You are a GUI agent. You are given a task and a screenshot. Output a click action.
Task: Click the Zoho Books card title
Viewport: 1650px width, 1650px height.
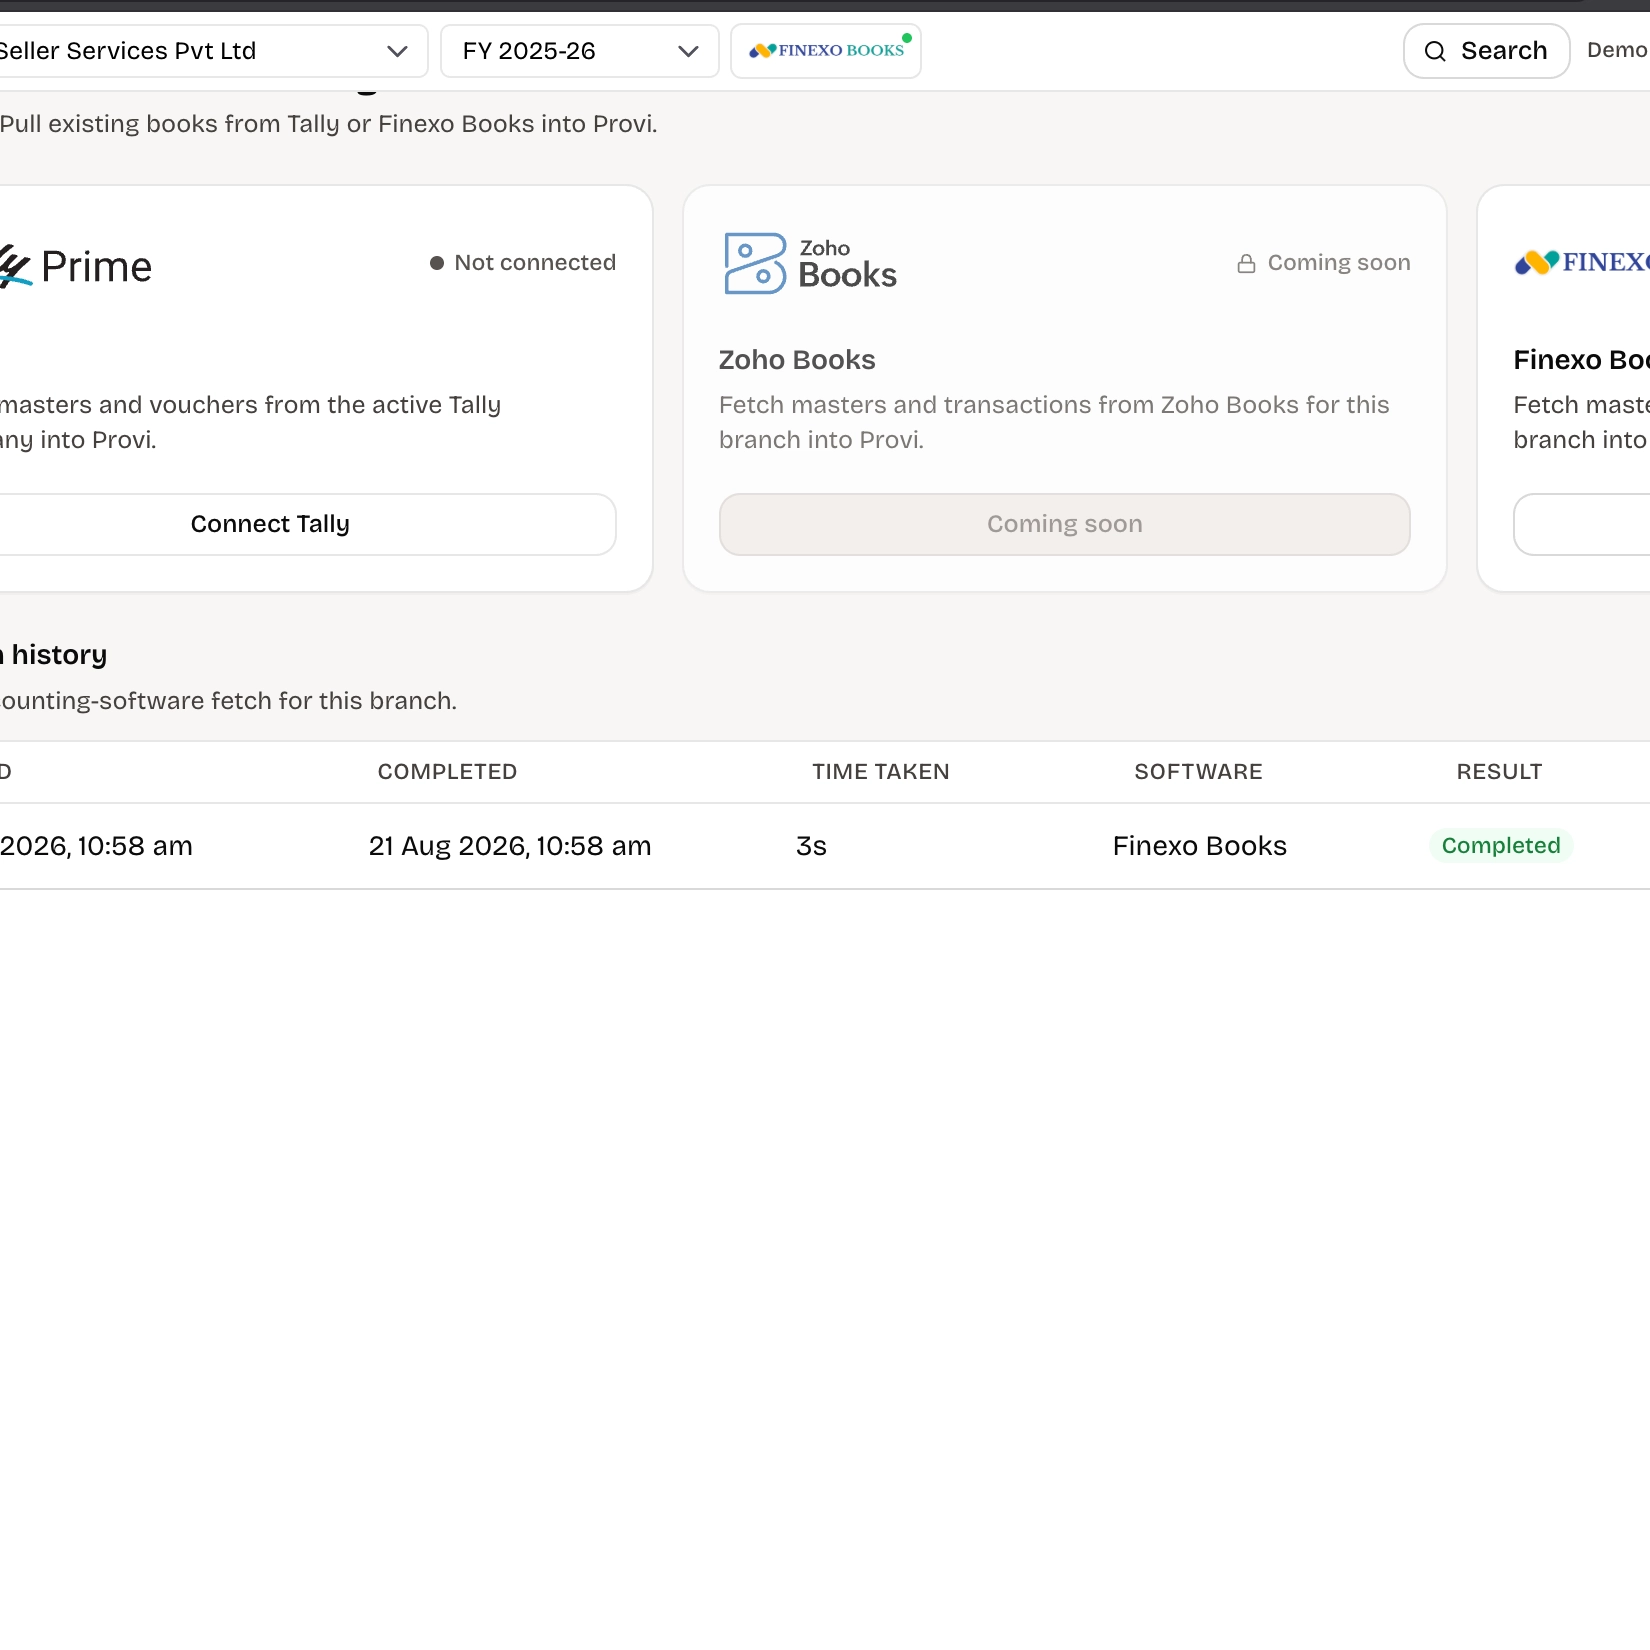click(x=797, y=360)
